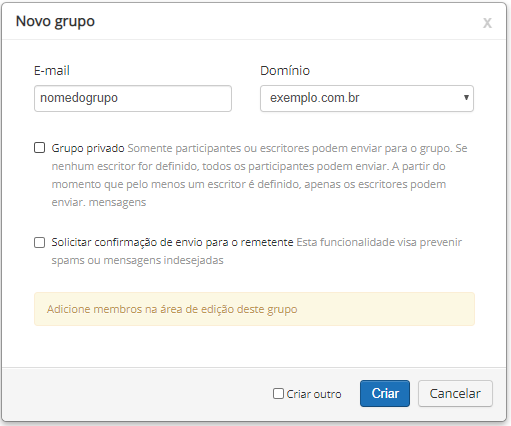Click the E-mail field label
Image resolution: width=511 pixels, height=426 pixels.
point(52,71)
